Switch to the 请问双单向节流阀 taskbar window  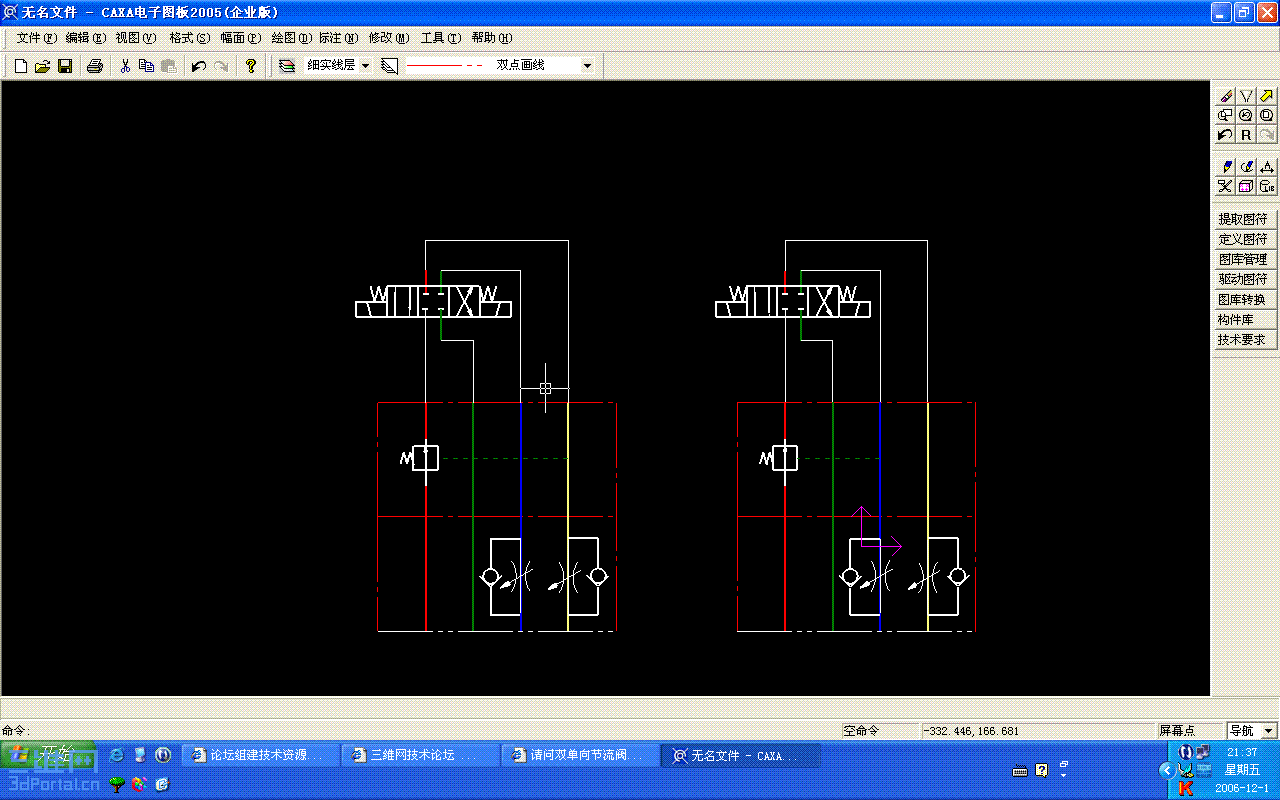tap(580, 755)
